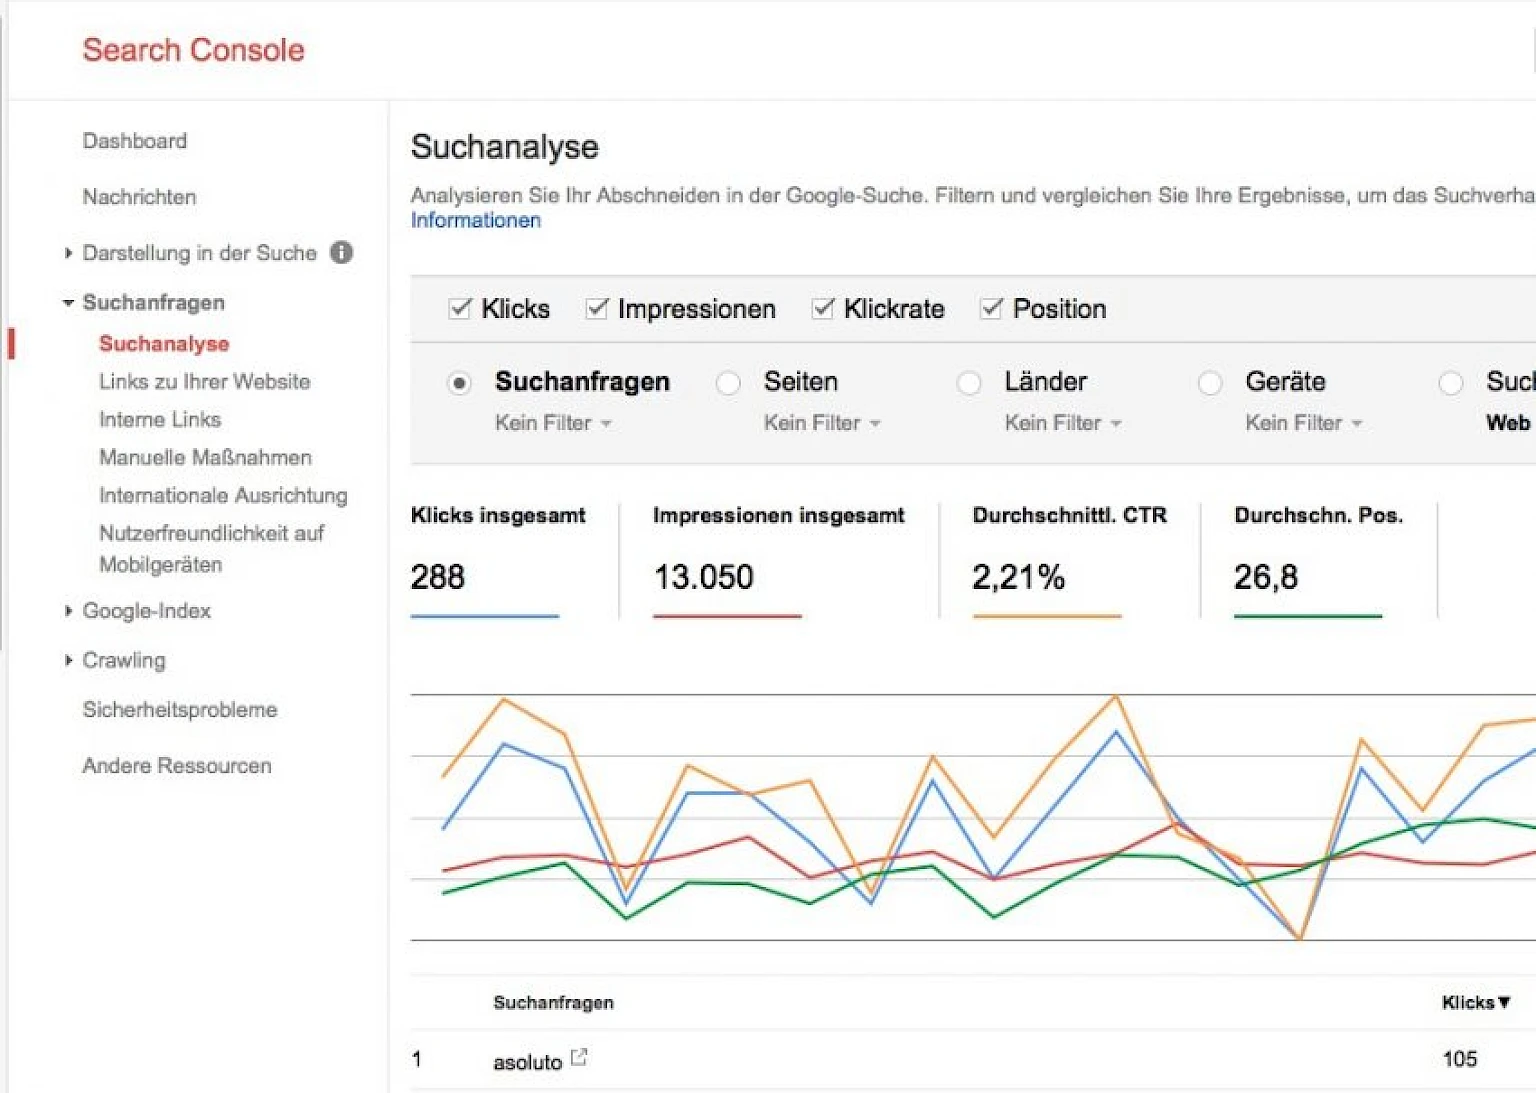
Task: Sort by the Klicks column arrow
Action: point(1504,1002)
